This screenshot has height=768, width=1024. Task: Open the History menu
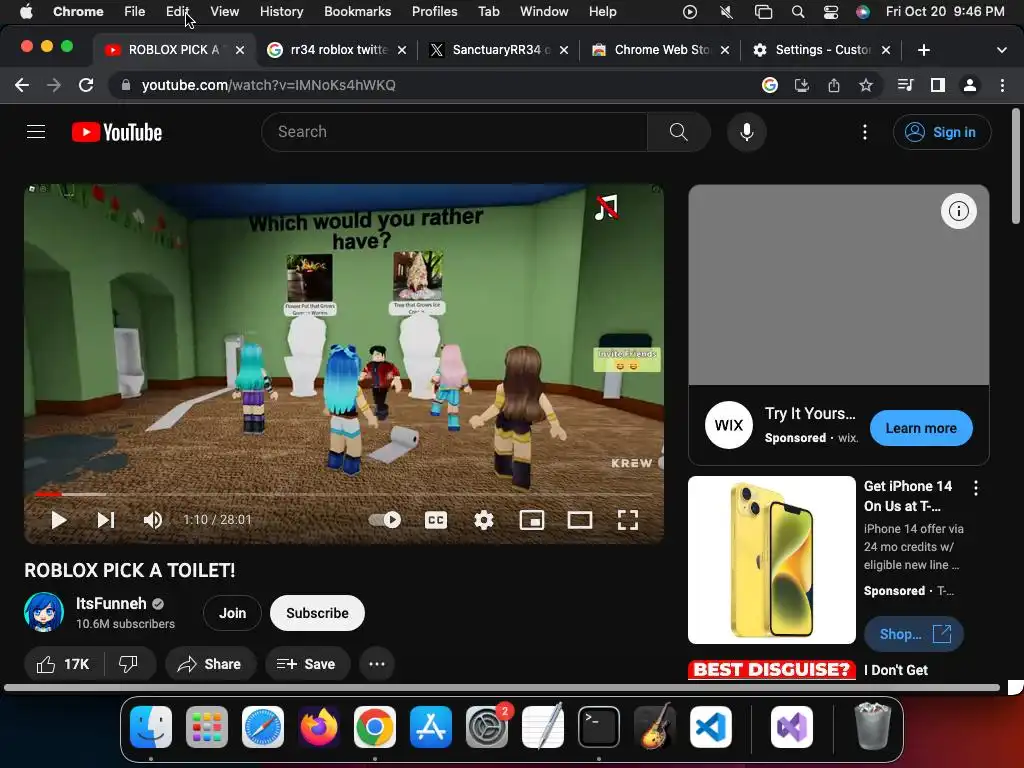(x=281, y=12)
